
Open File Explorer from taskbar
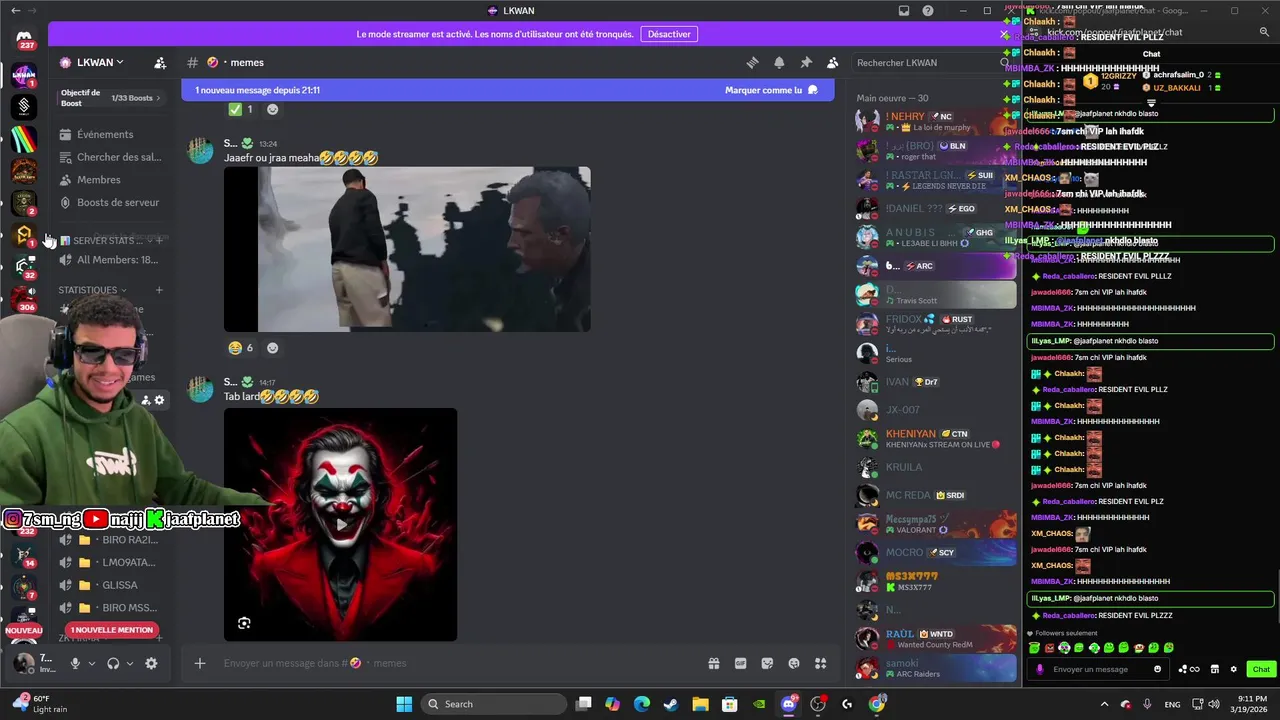(700, 704)
